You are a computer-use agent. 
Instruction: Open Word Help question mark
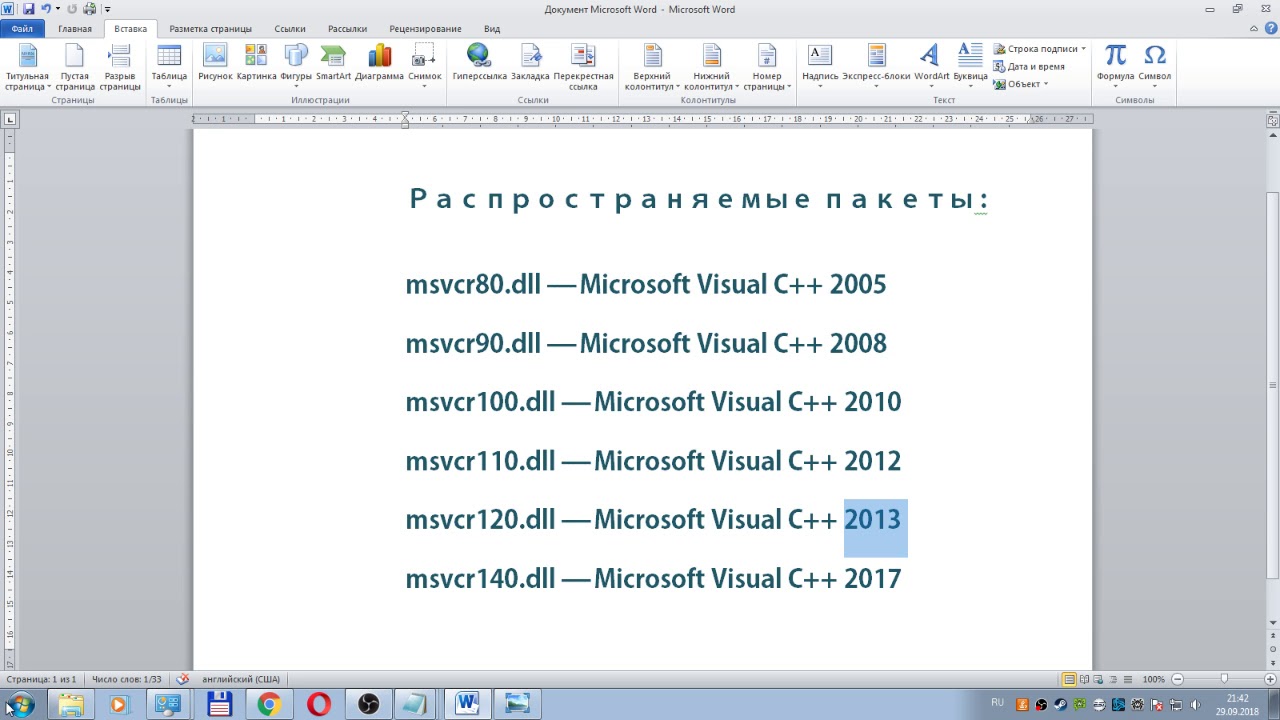[1270, 29]
